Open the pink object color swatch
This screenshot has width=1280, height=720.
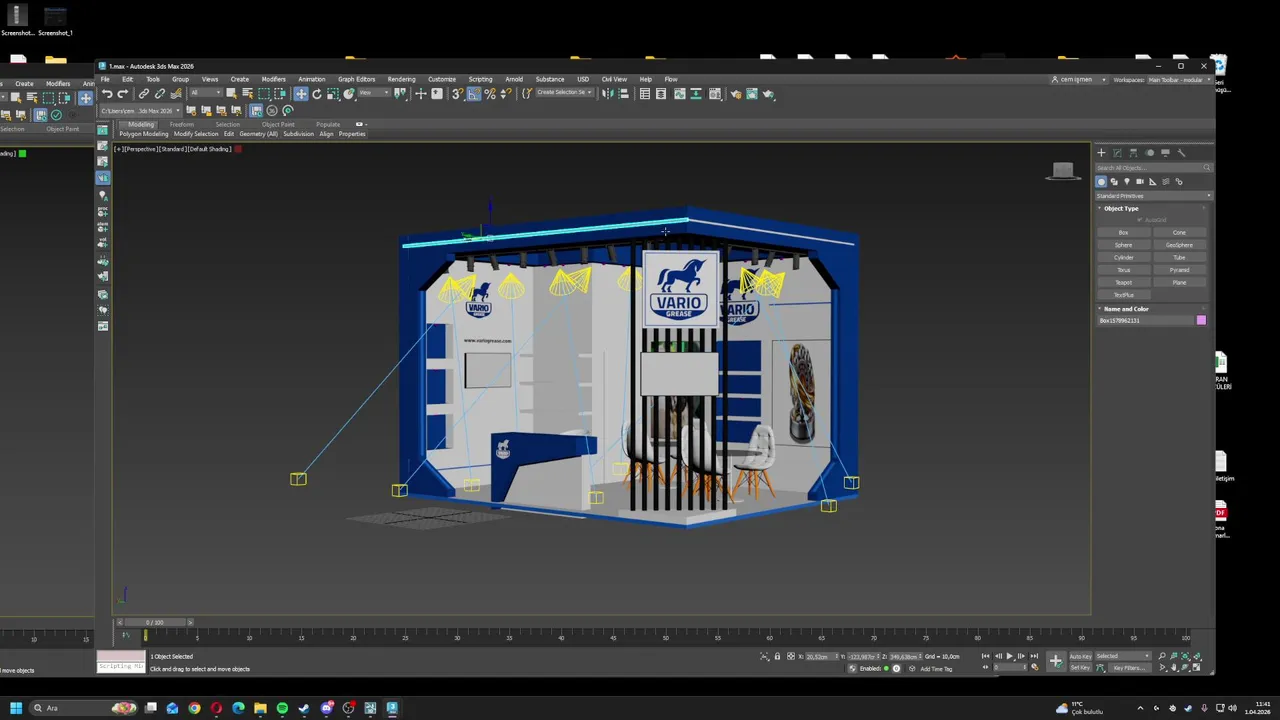point(1201,321)
